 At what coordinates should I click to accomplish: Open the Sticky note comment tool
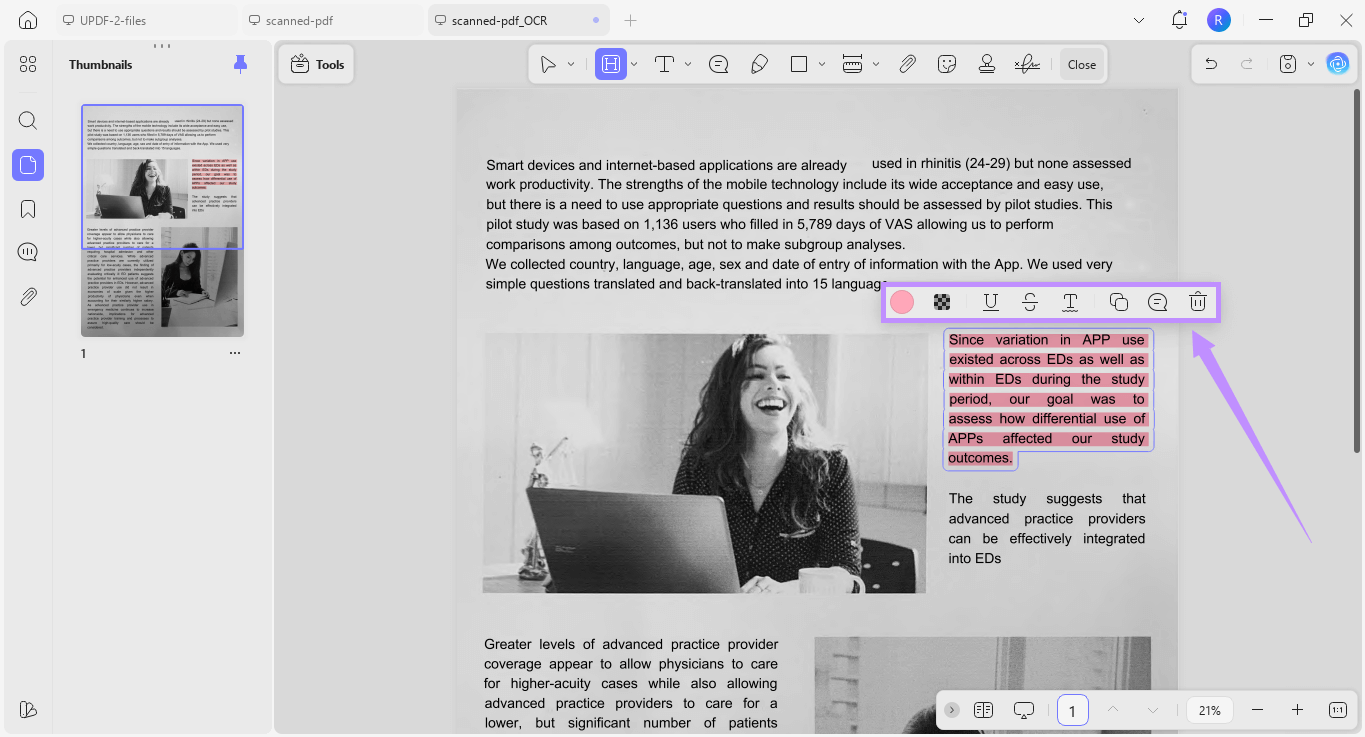click(x=718, y=63)
